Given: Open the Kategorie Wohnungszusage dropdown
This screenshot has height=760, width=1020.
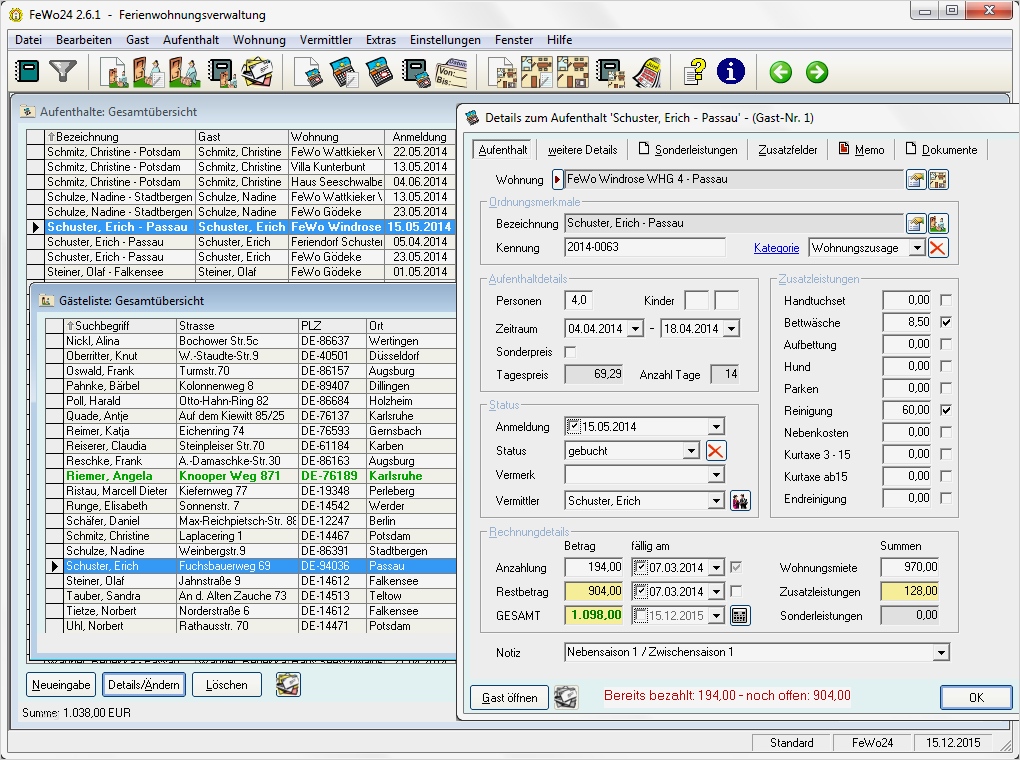Looking at the screenshot, I should [x=916, y=248].
